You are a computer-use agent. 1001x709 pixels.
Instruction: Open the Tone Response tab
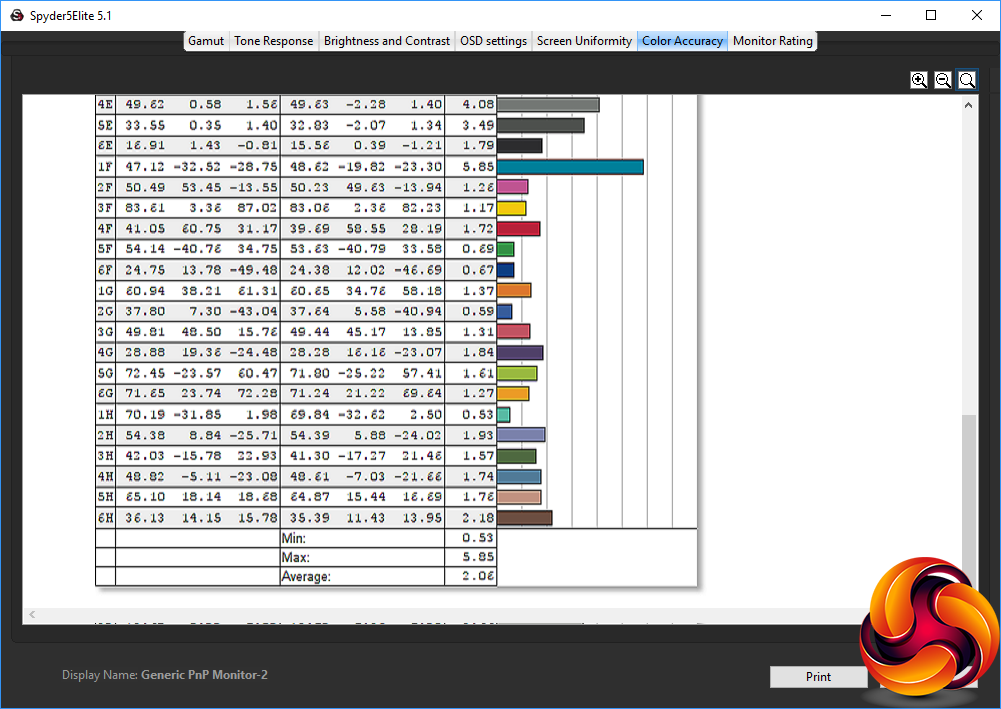click(x=274, y=41)
